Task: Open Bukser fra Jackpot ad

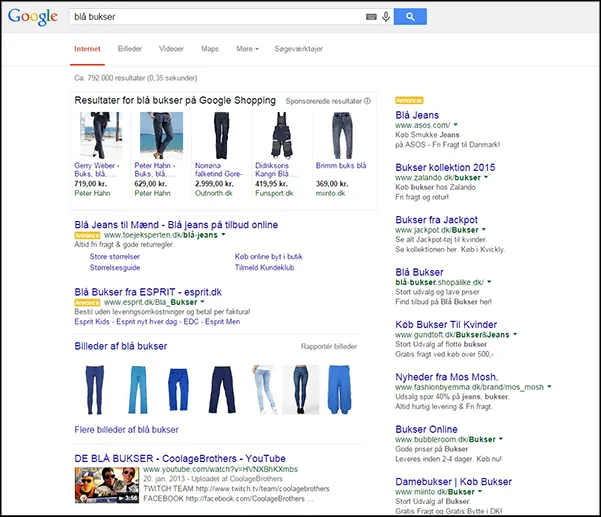Action: coord(437,220)
